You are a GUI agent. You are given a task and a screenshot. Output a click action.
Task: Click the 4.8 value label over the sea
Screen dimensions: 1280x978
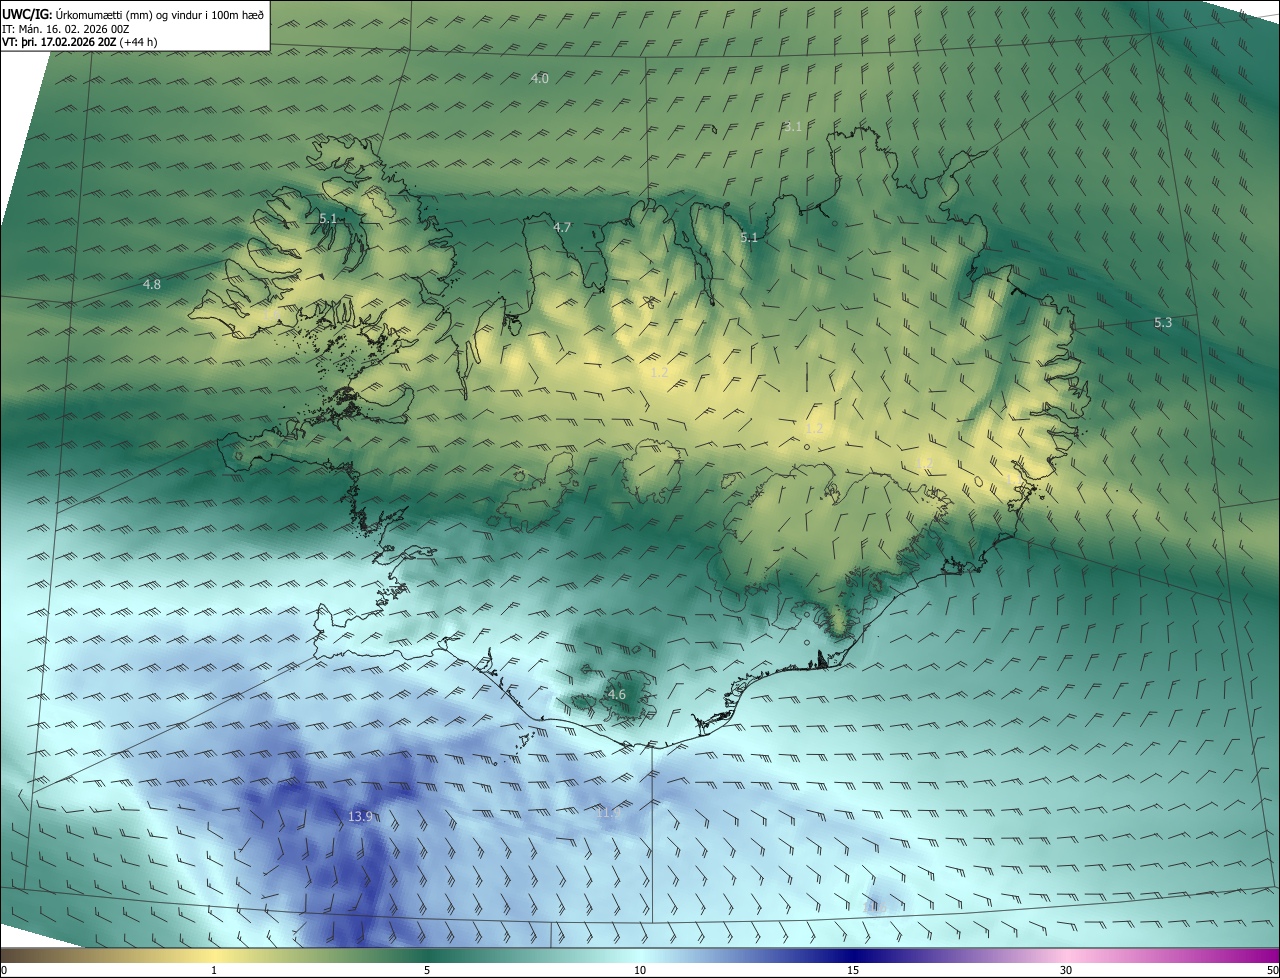click(151, 285)
